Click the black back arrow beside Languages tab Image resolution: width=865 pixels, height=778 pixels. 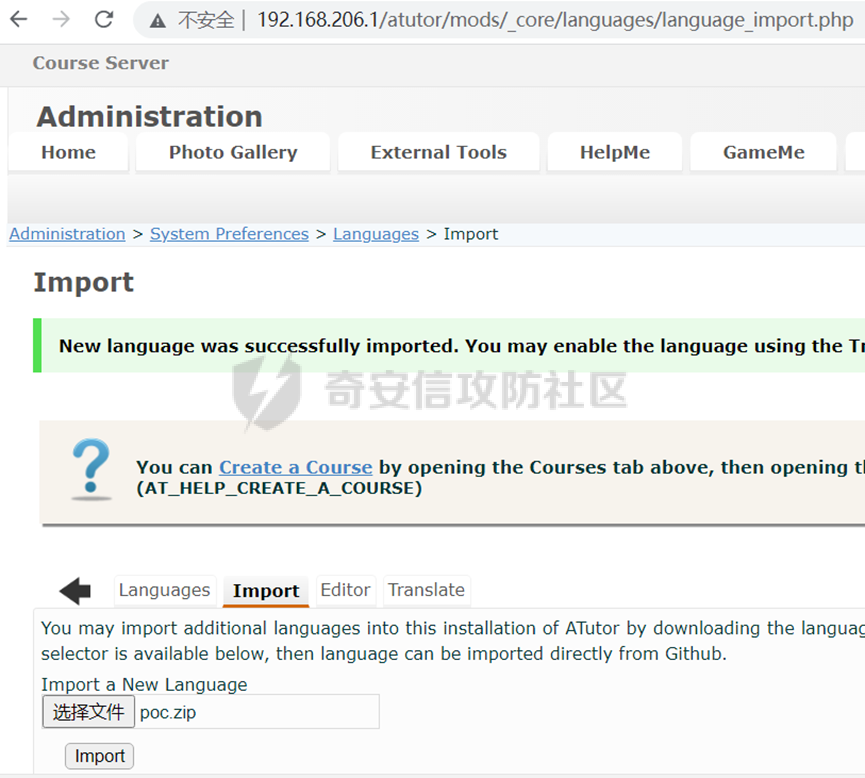tap(76, 591)
